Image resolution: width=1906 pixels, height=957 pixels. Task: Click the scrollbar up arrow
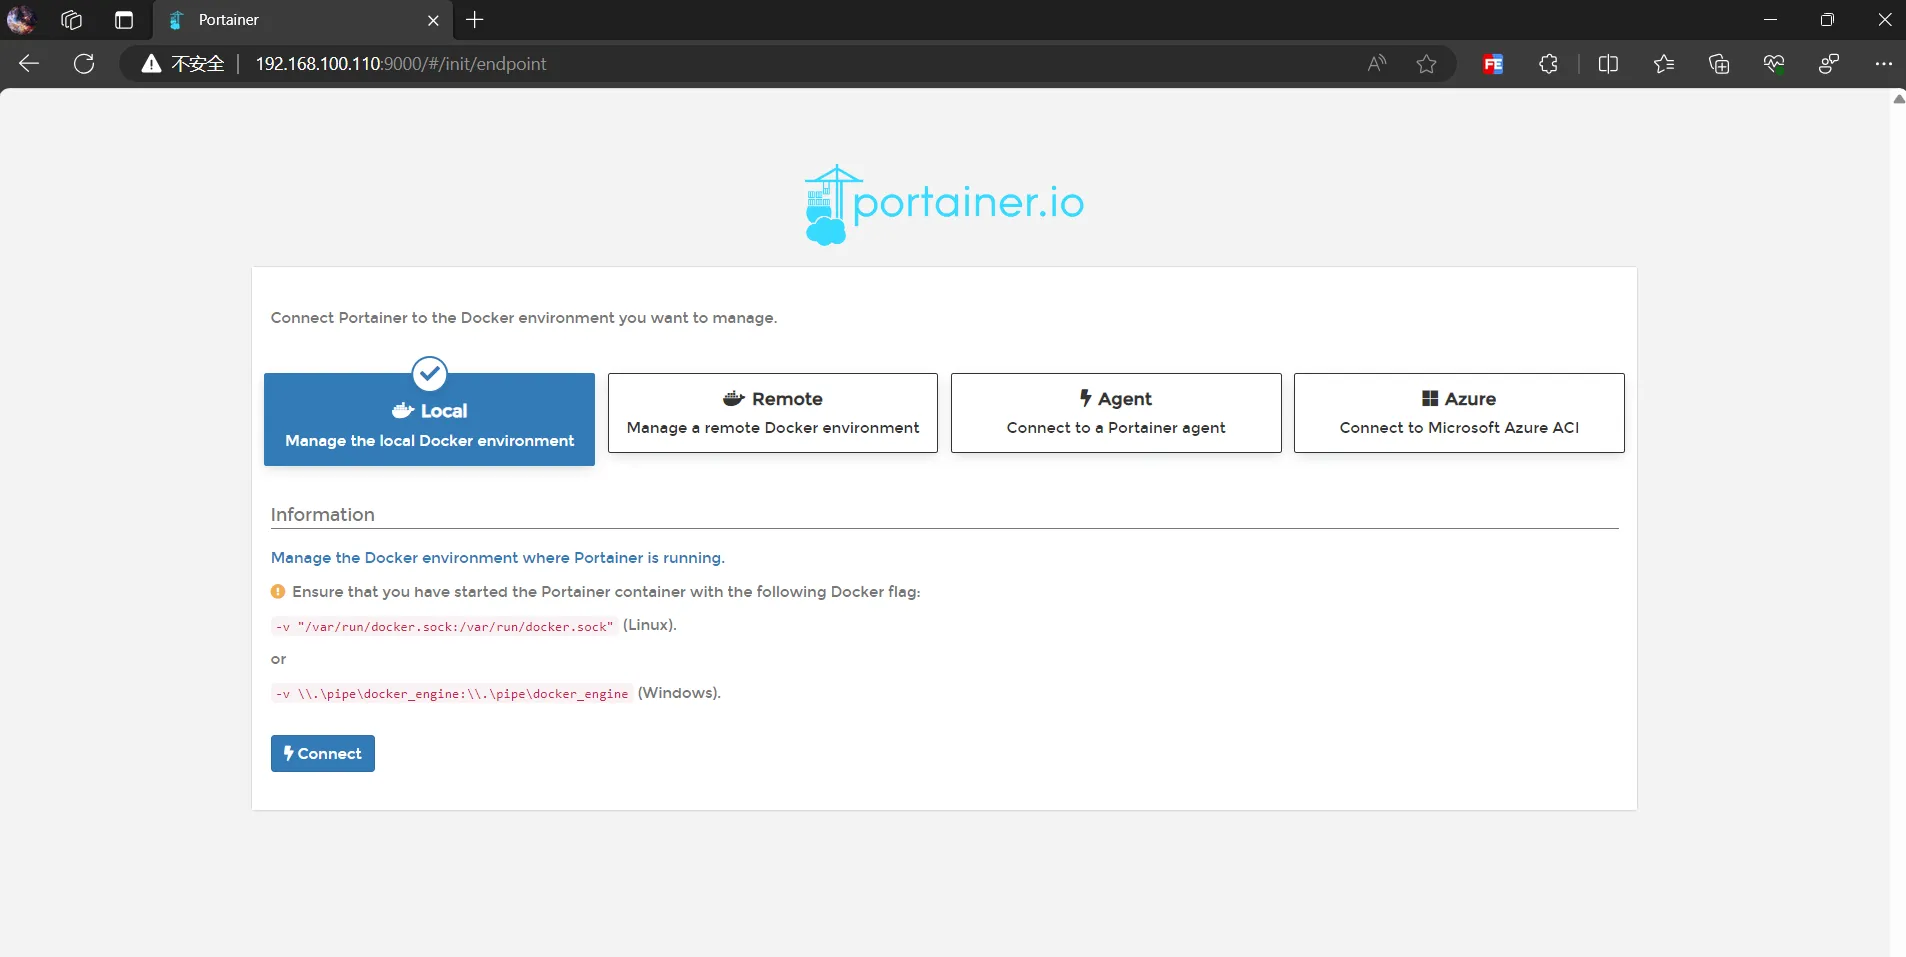pos(1898,99)
